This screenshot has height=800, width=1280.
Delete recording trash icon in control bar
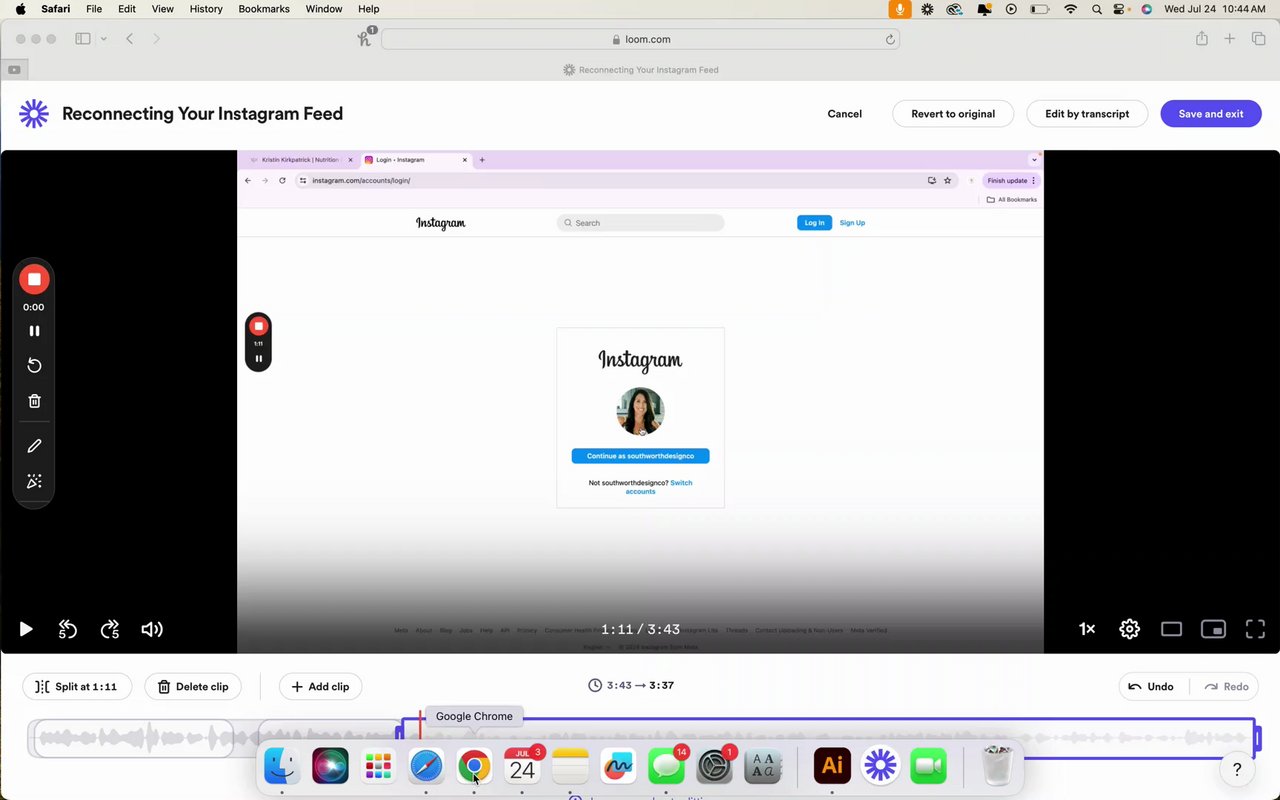[34, 401]
